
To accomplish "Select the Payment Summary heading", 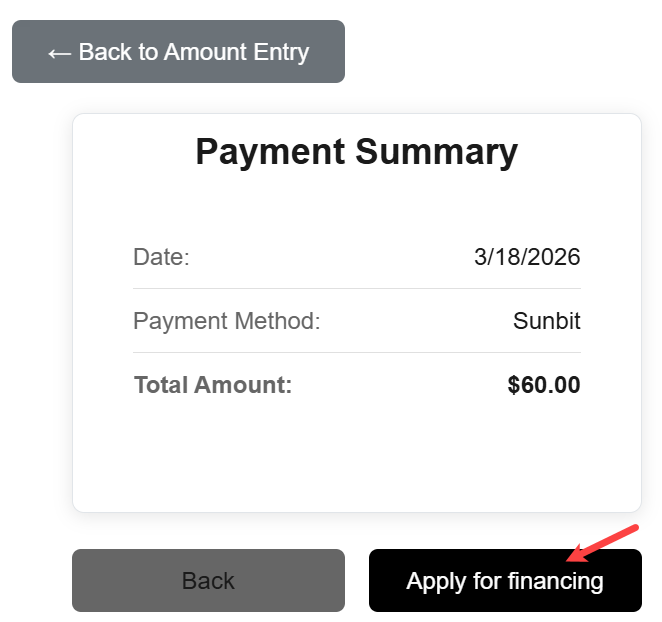I will click(356, 152).
